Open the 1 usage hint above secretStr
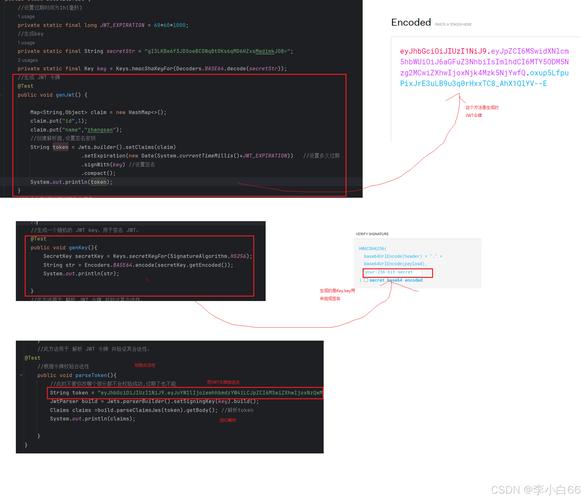This screenshot has height=500, width=582. pos(26,43)
